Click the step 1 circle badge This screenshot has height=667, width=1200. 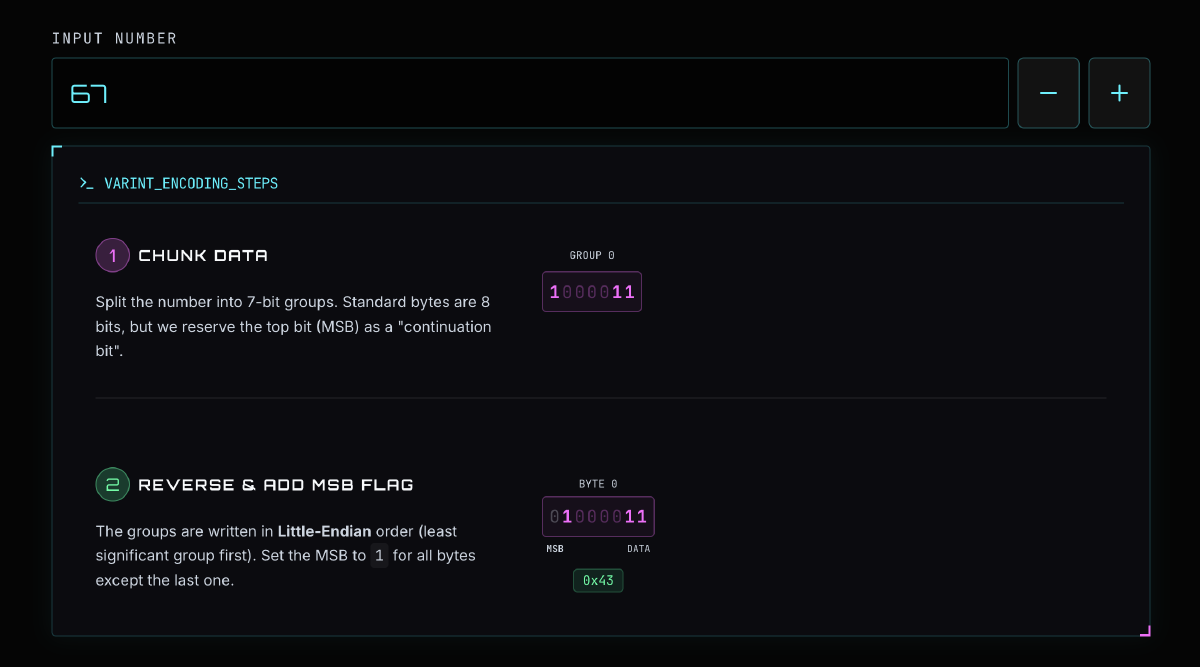tap(113, 255)
